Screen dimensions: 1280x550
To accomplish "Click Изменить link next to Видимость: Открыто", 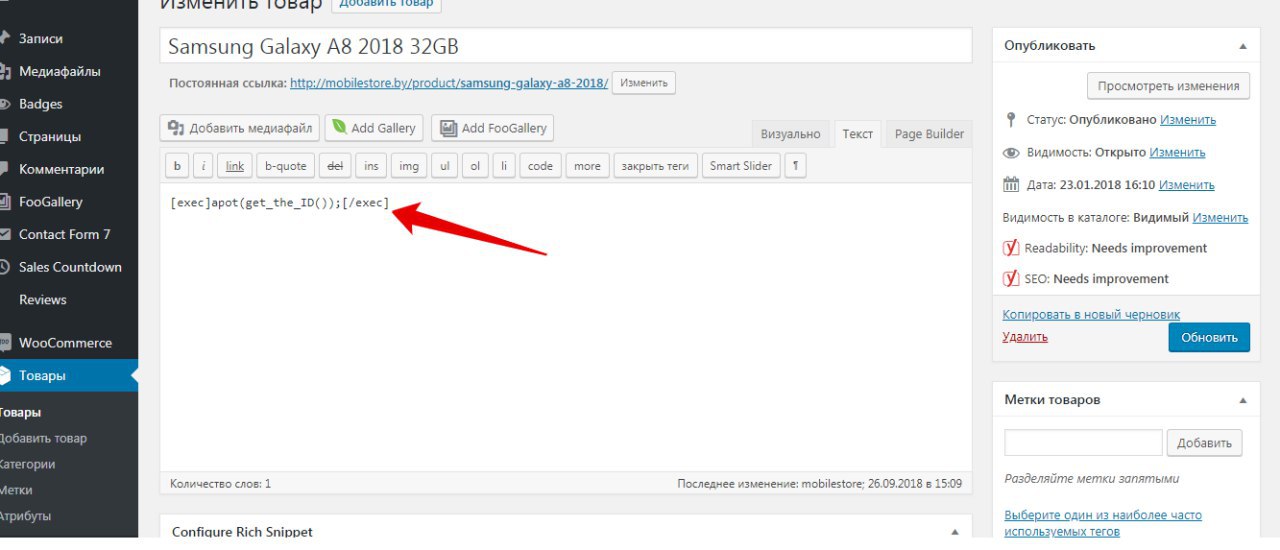I will coord(1177,153).
